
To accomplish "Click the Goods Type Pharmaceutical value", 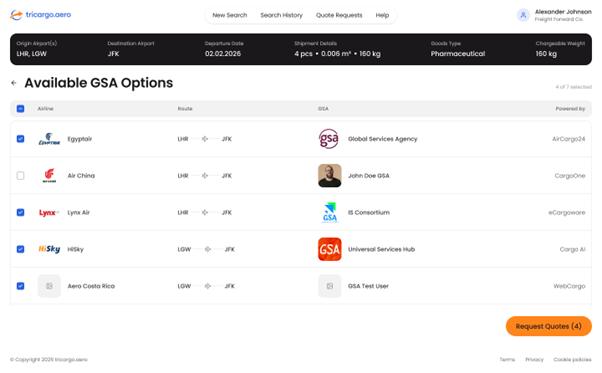I will pos(458,54).
